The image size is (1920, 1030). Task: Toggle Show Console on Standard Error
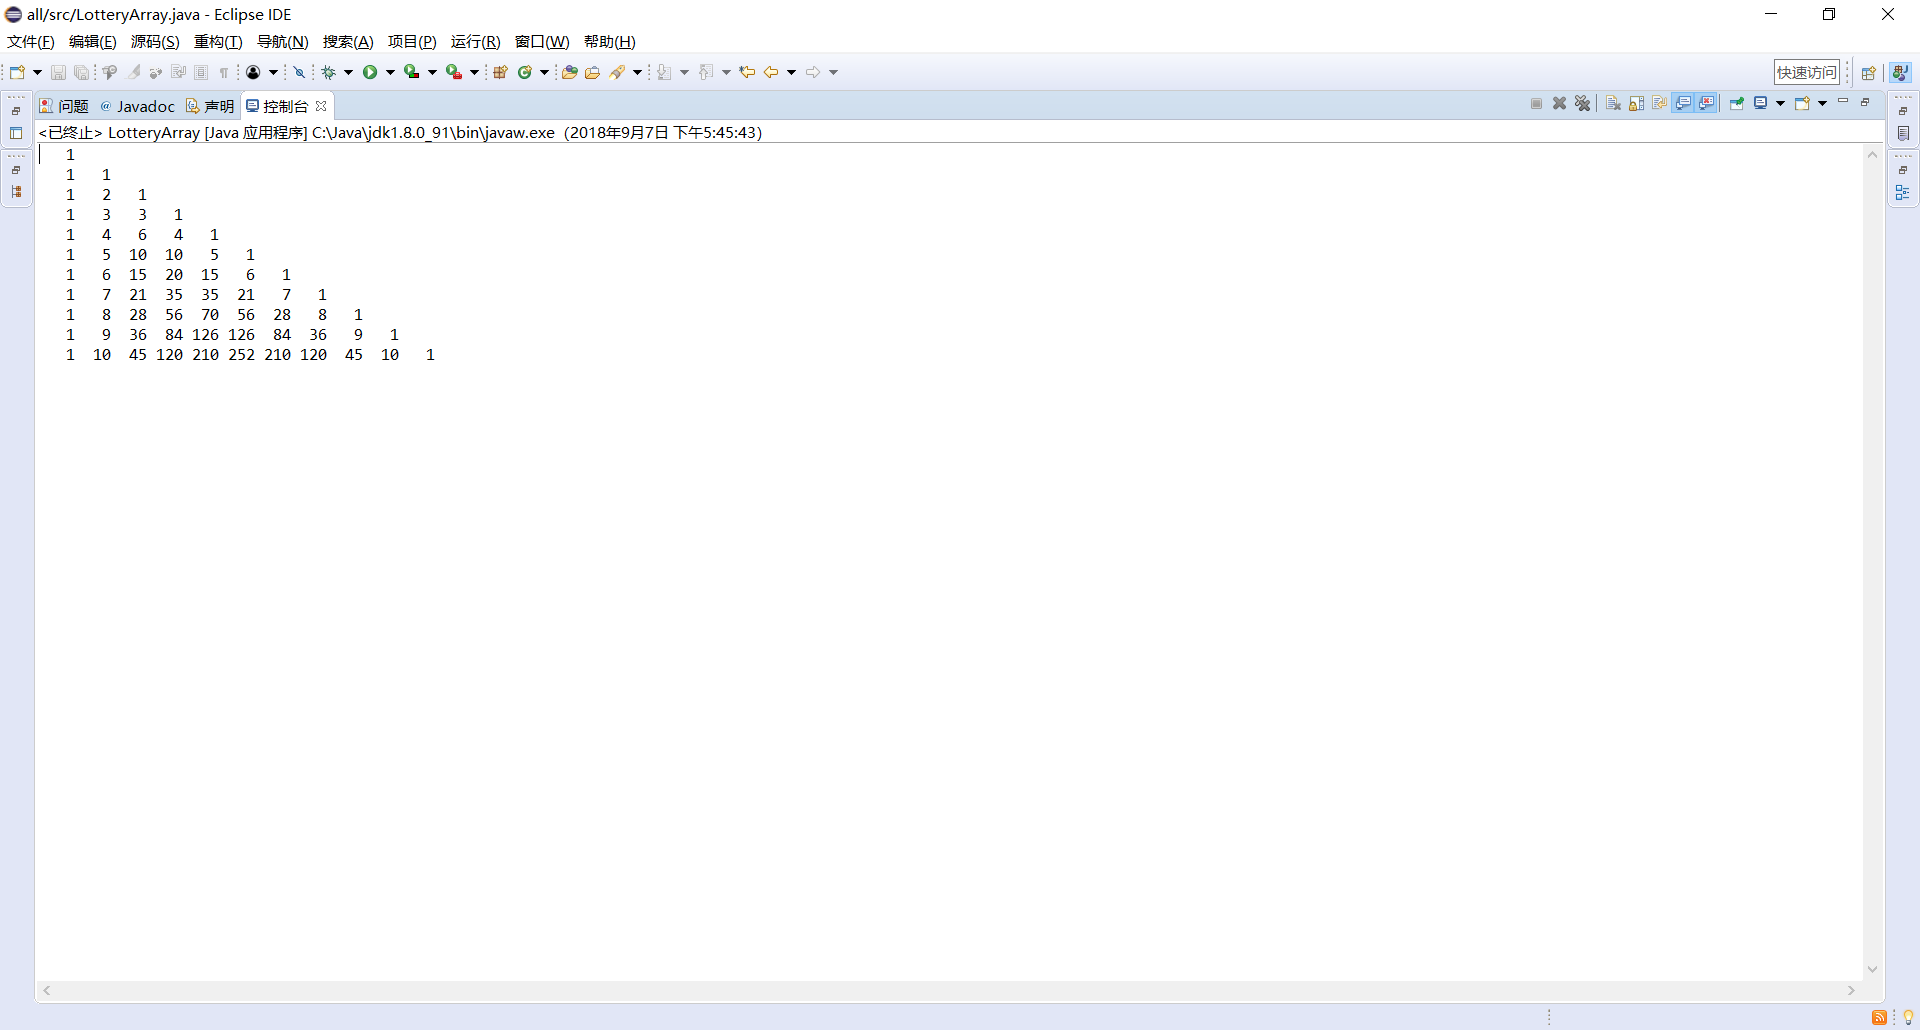(1706, 103)
